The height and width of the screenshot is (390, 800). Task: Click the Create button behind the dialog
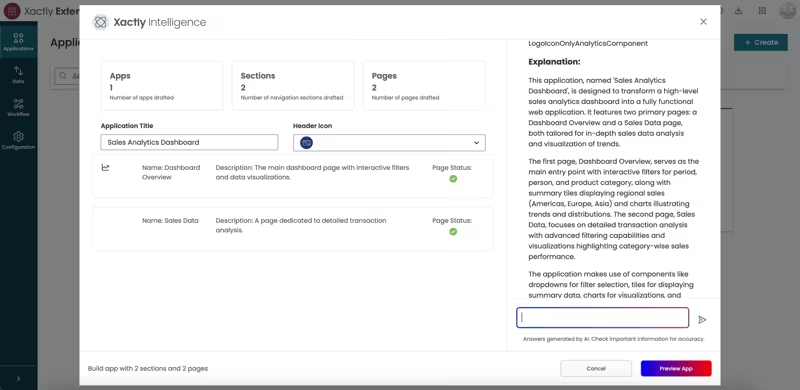761,42
